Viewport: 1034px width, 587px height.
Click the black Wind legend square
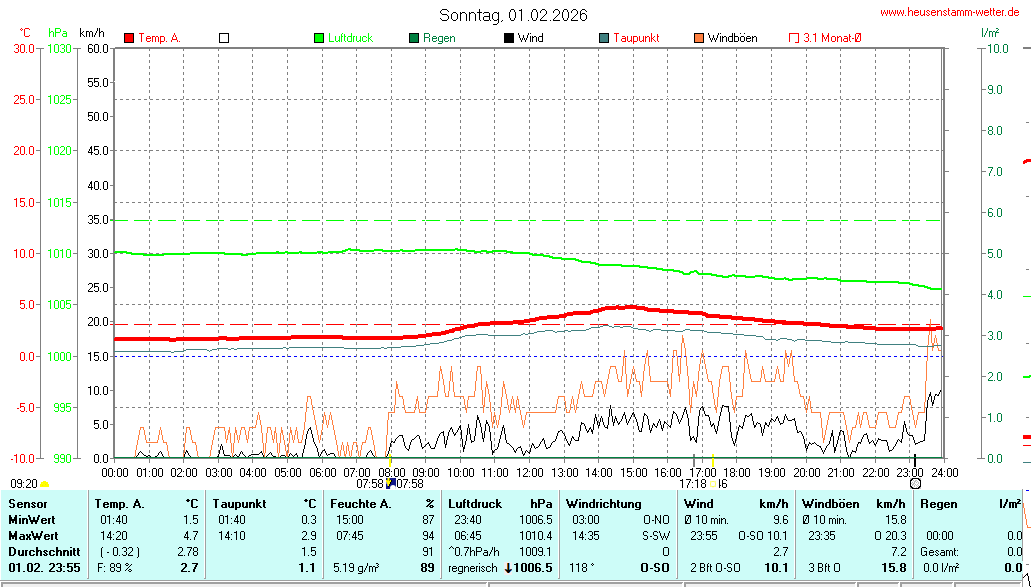pyautogui.click(x=509, y=38)
